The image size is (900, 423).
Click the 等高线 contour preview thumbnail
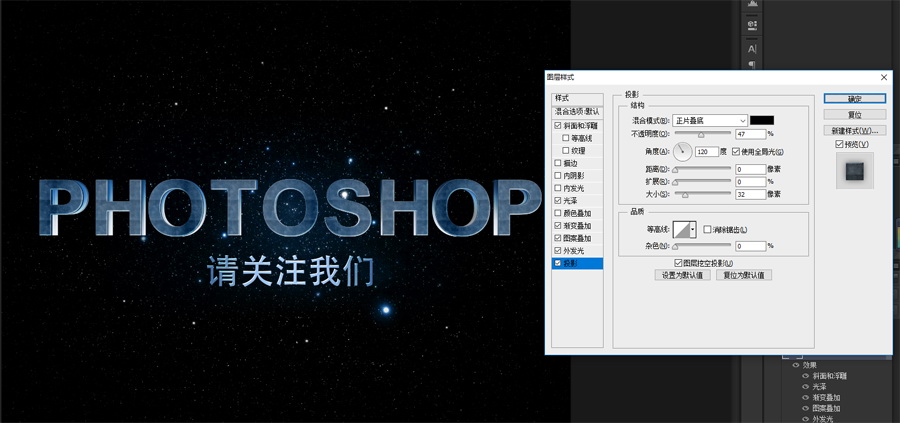[681, 230]
